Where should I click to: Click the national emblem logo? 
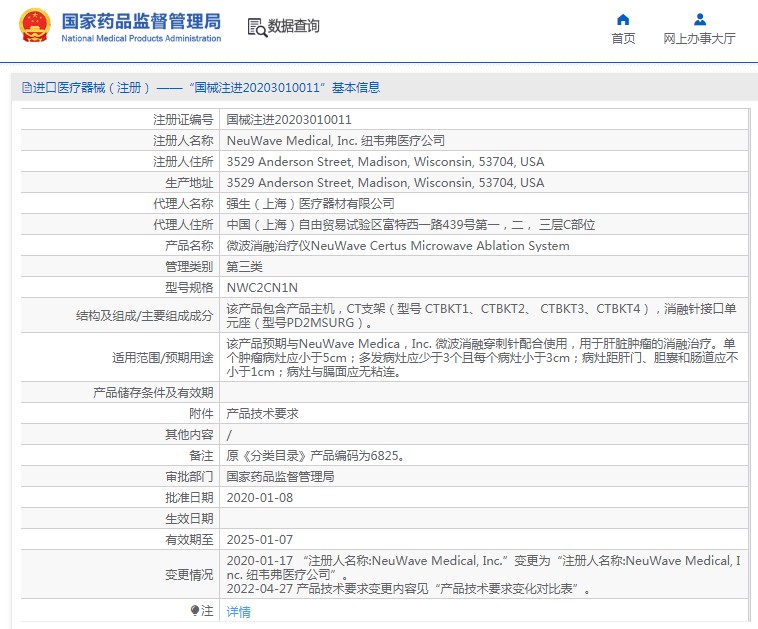[35, 26]
